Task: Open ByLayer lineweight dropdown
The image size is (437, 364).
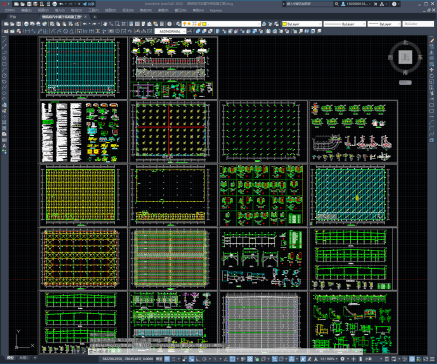Action: click(384, 24)
